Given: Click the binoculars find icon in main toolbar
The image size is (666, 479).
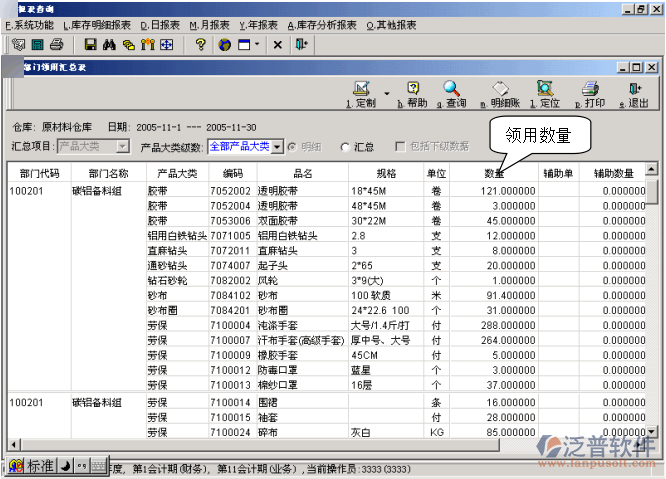Looking at the screenshot, I should coord(109,45).
